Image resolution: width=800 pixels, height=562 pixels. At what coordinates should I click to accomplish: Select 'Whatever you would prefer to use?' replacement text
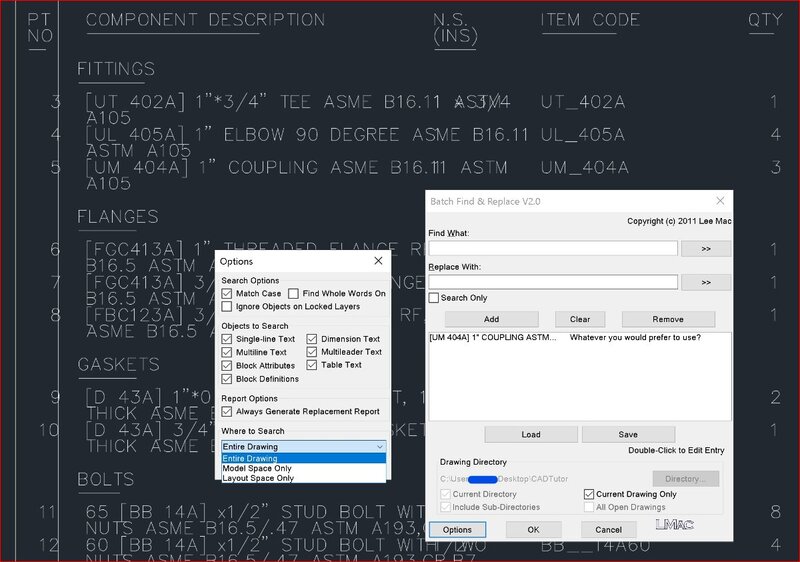pos(635,338)
